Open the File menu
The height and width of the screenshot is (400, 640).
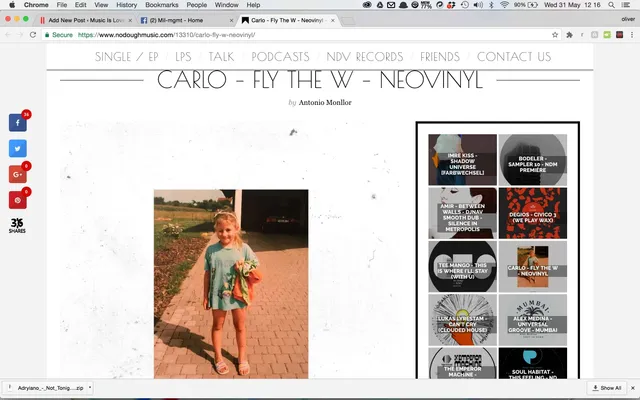pos(62,5)
